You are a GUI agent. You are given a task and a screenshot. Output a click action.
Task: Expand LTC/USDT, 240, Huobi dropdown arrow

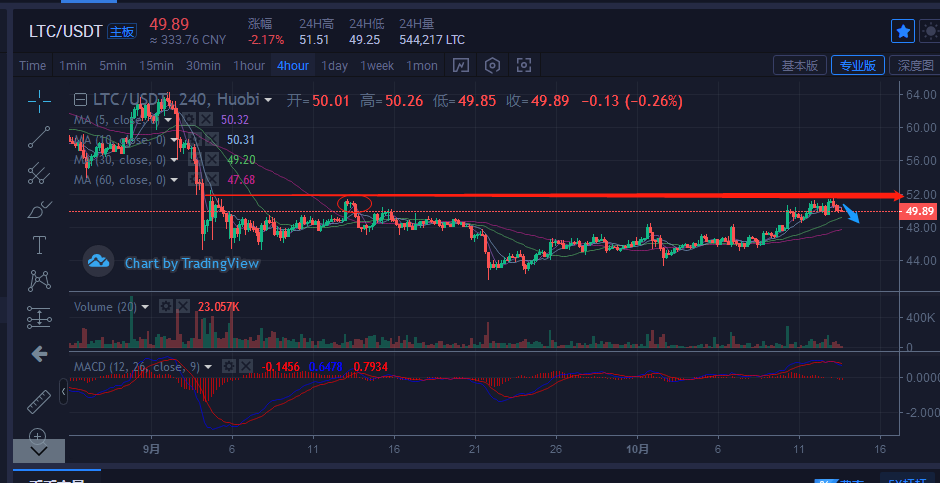click(268, 100)
